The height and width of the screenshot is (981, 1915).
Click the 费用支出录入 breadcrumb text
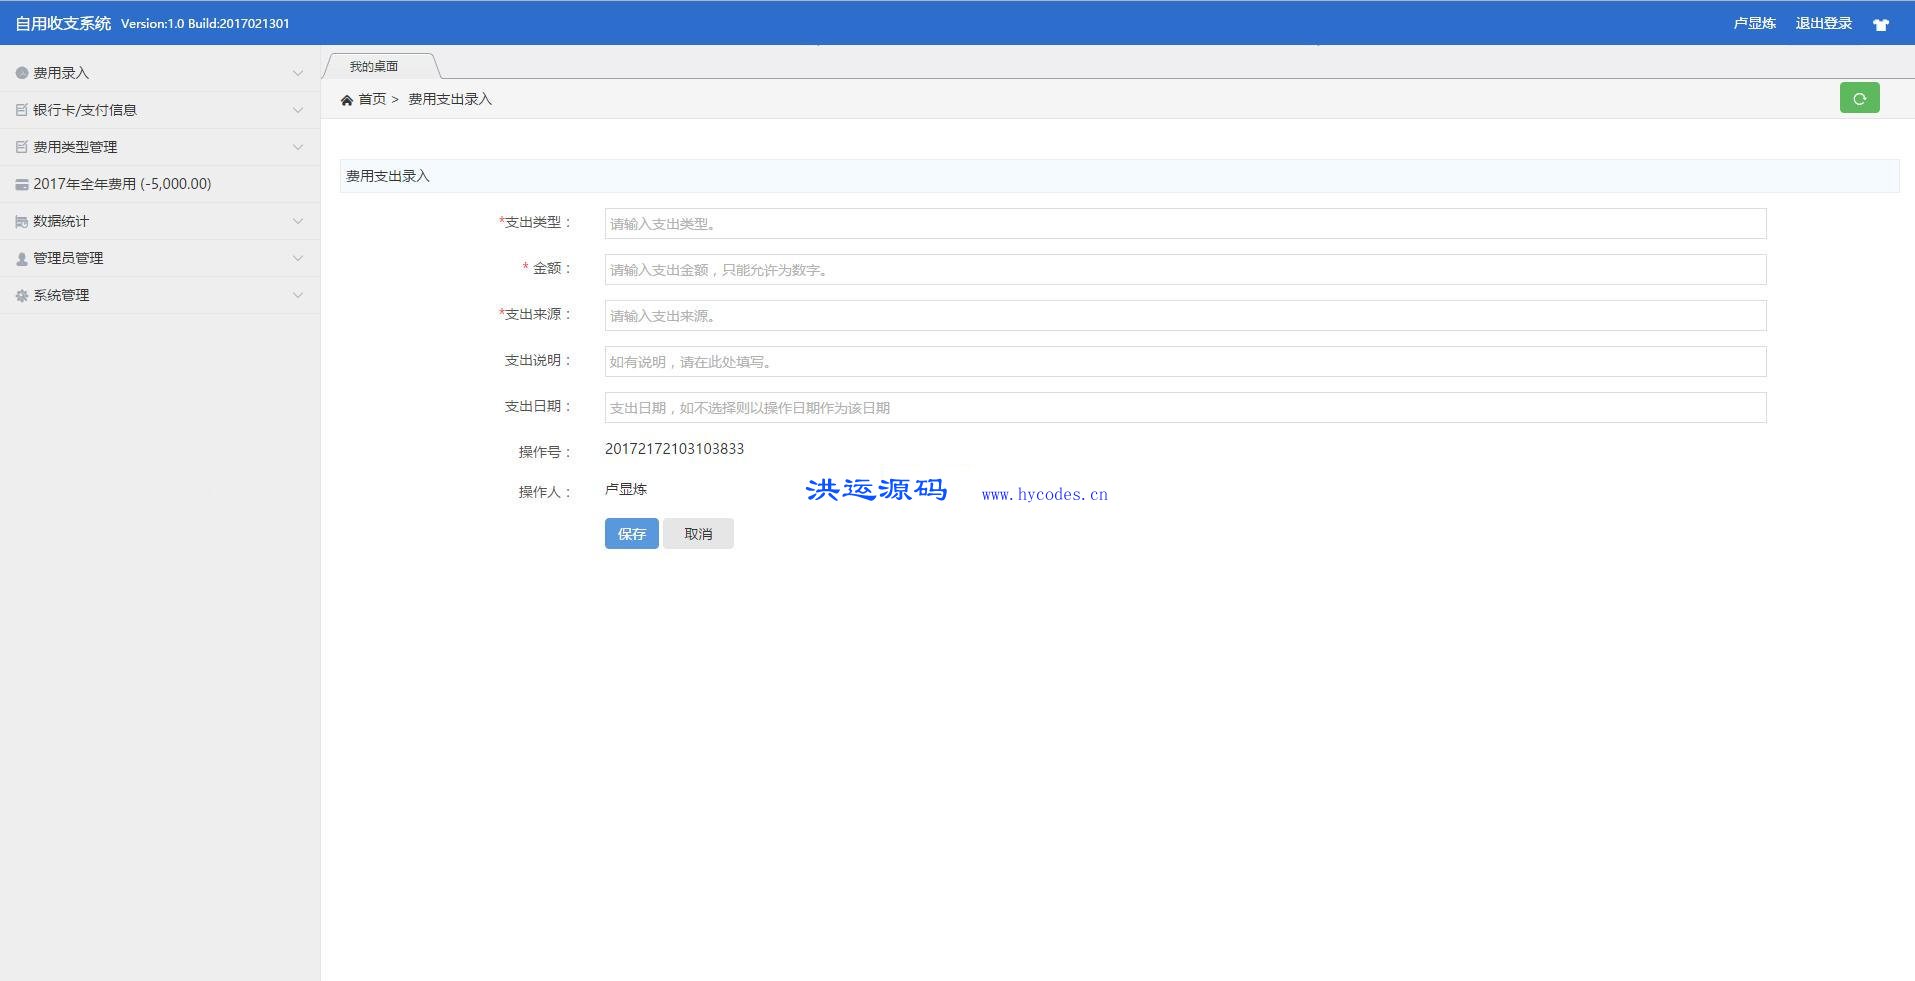pos(450,99)
